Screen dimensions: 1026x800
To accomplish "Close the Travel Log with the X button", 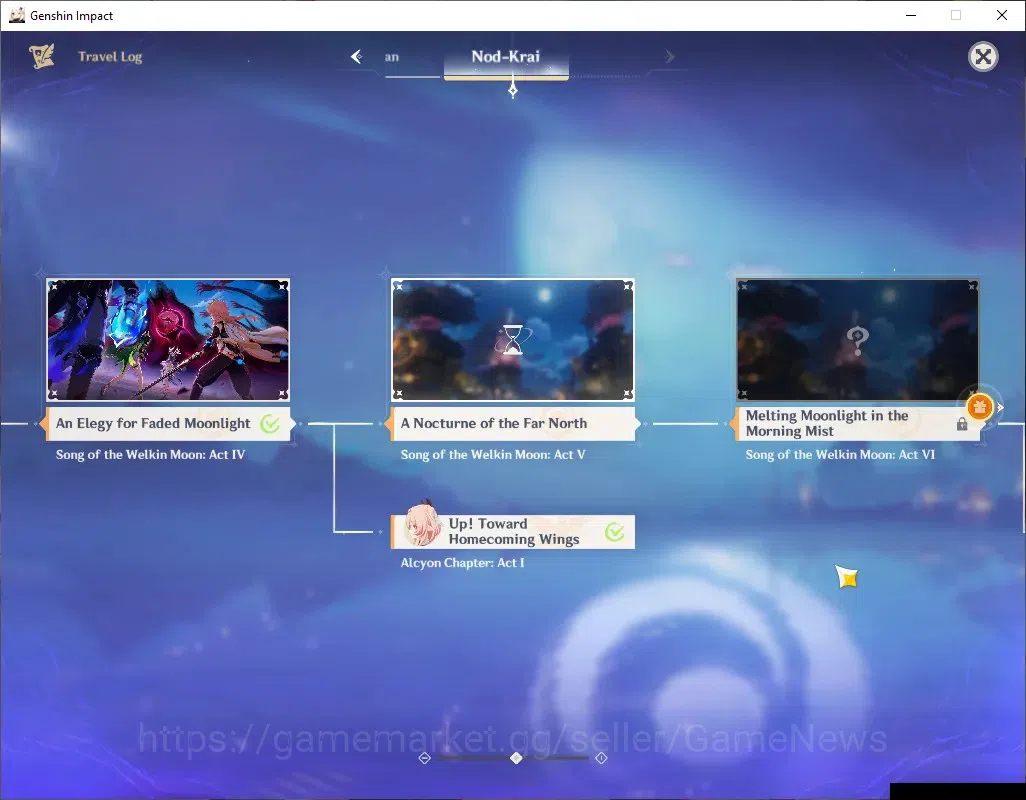I will (x=983, y=57).
